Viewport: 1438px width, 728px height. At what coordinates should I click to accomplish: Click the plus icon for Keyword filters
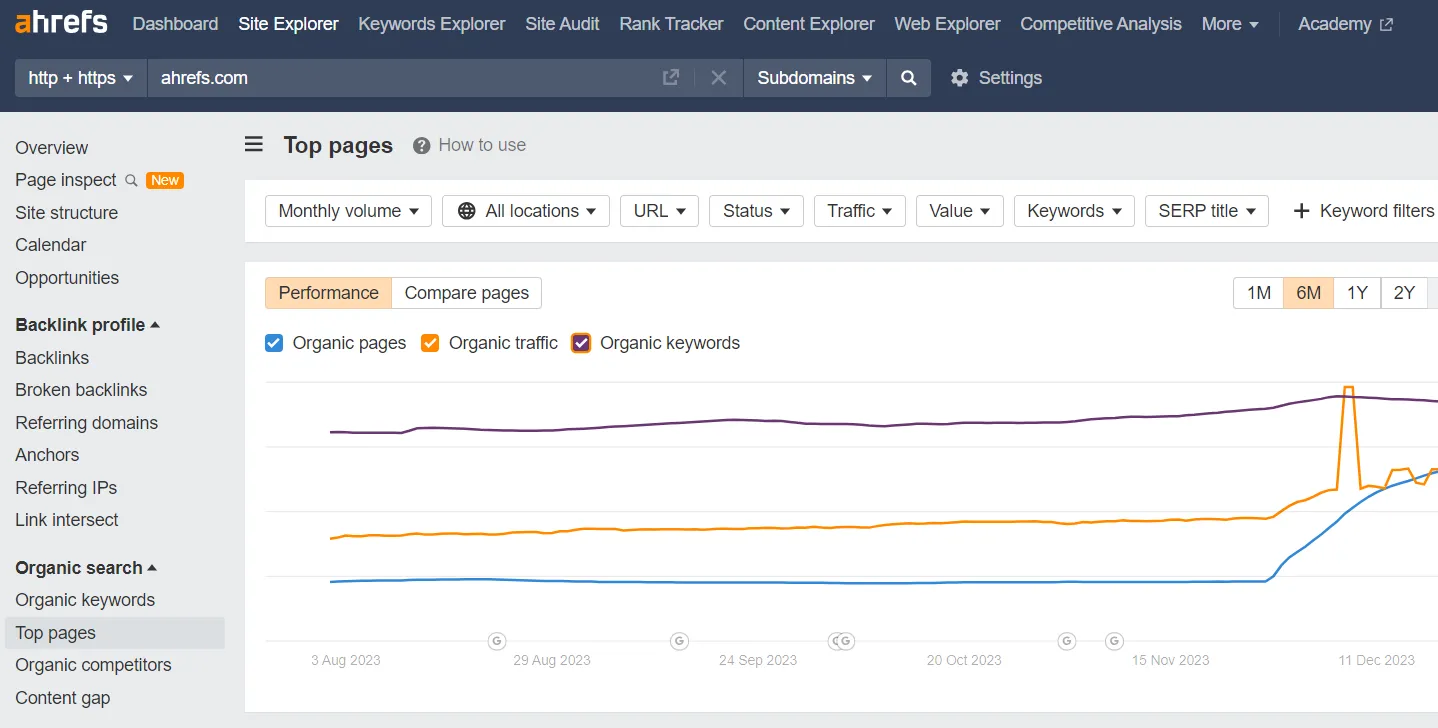(1301, 211)
